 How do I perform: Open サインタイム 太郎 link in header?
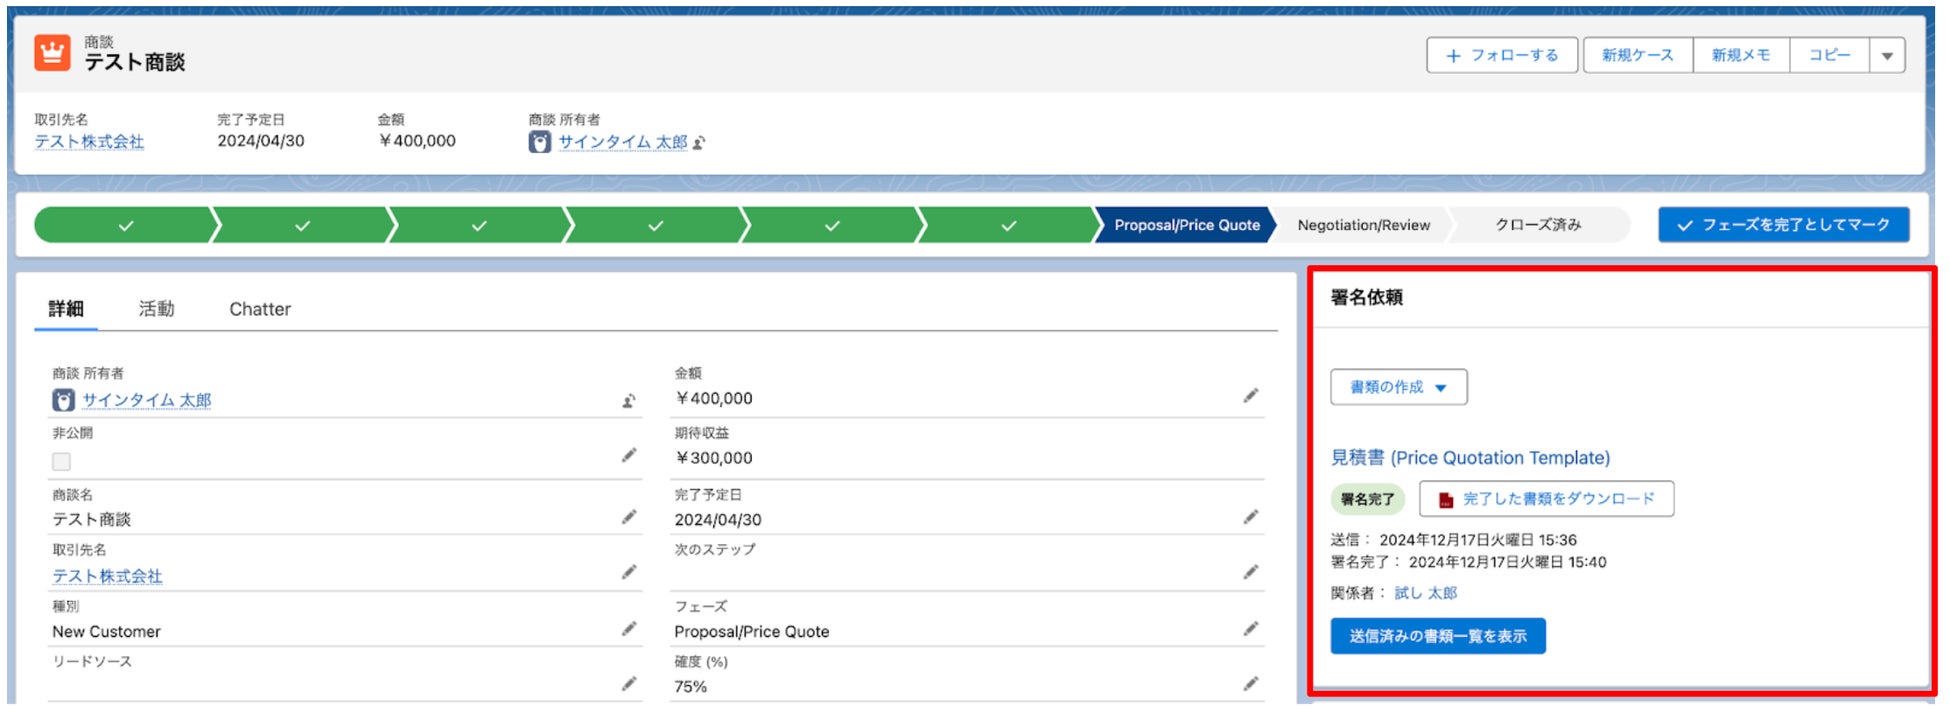click(x=623, y=142)
